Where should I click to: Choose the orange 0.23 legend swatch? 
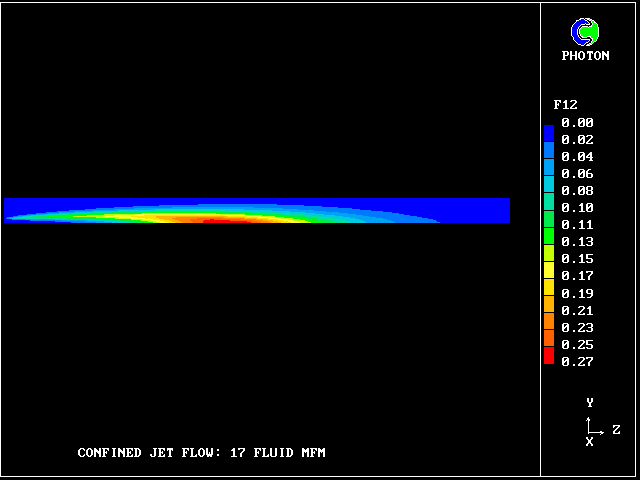pyautogui.click(x=548, y=322)
